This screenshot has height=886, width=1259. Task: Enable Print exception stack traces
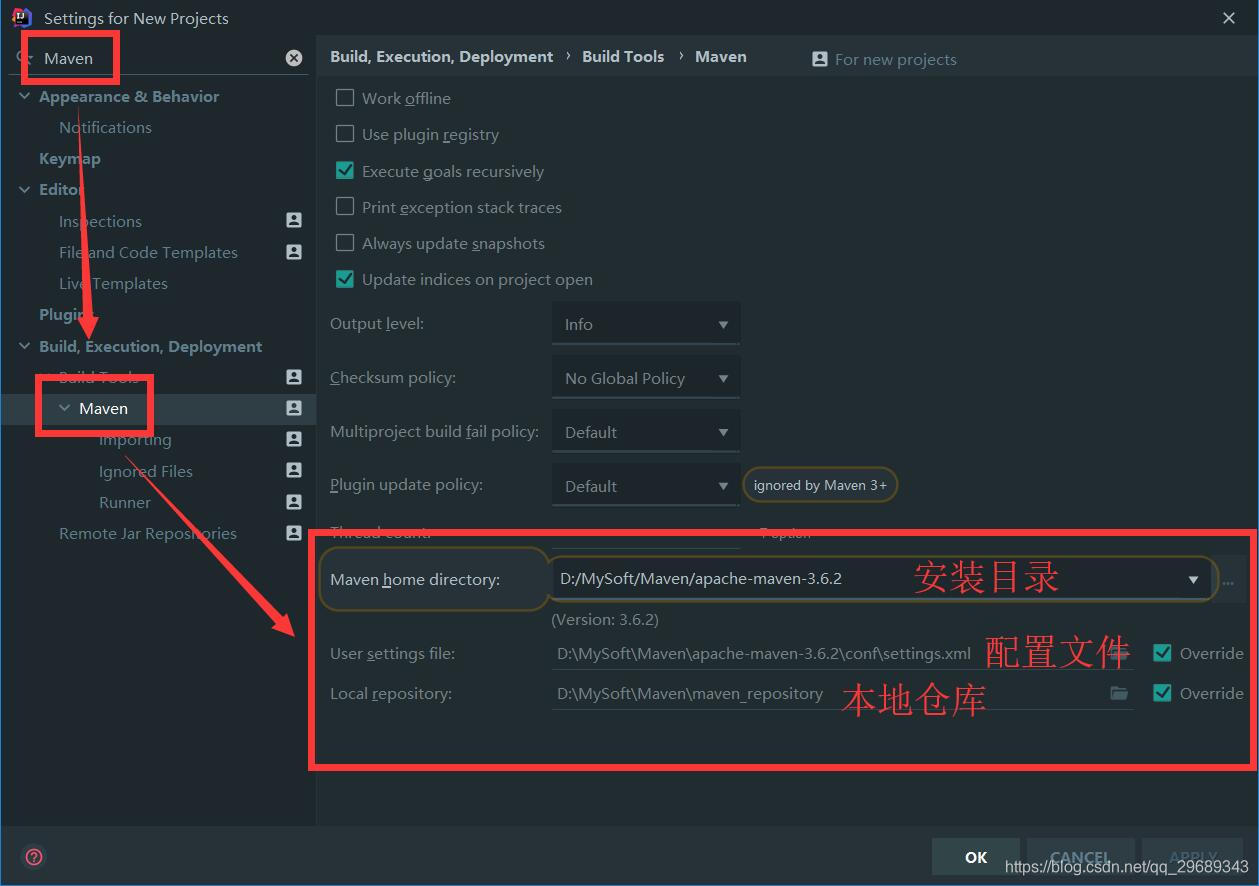pyautogui.click(x=345, y=207)
